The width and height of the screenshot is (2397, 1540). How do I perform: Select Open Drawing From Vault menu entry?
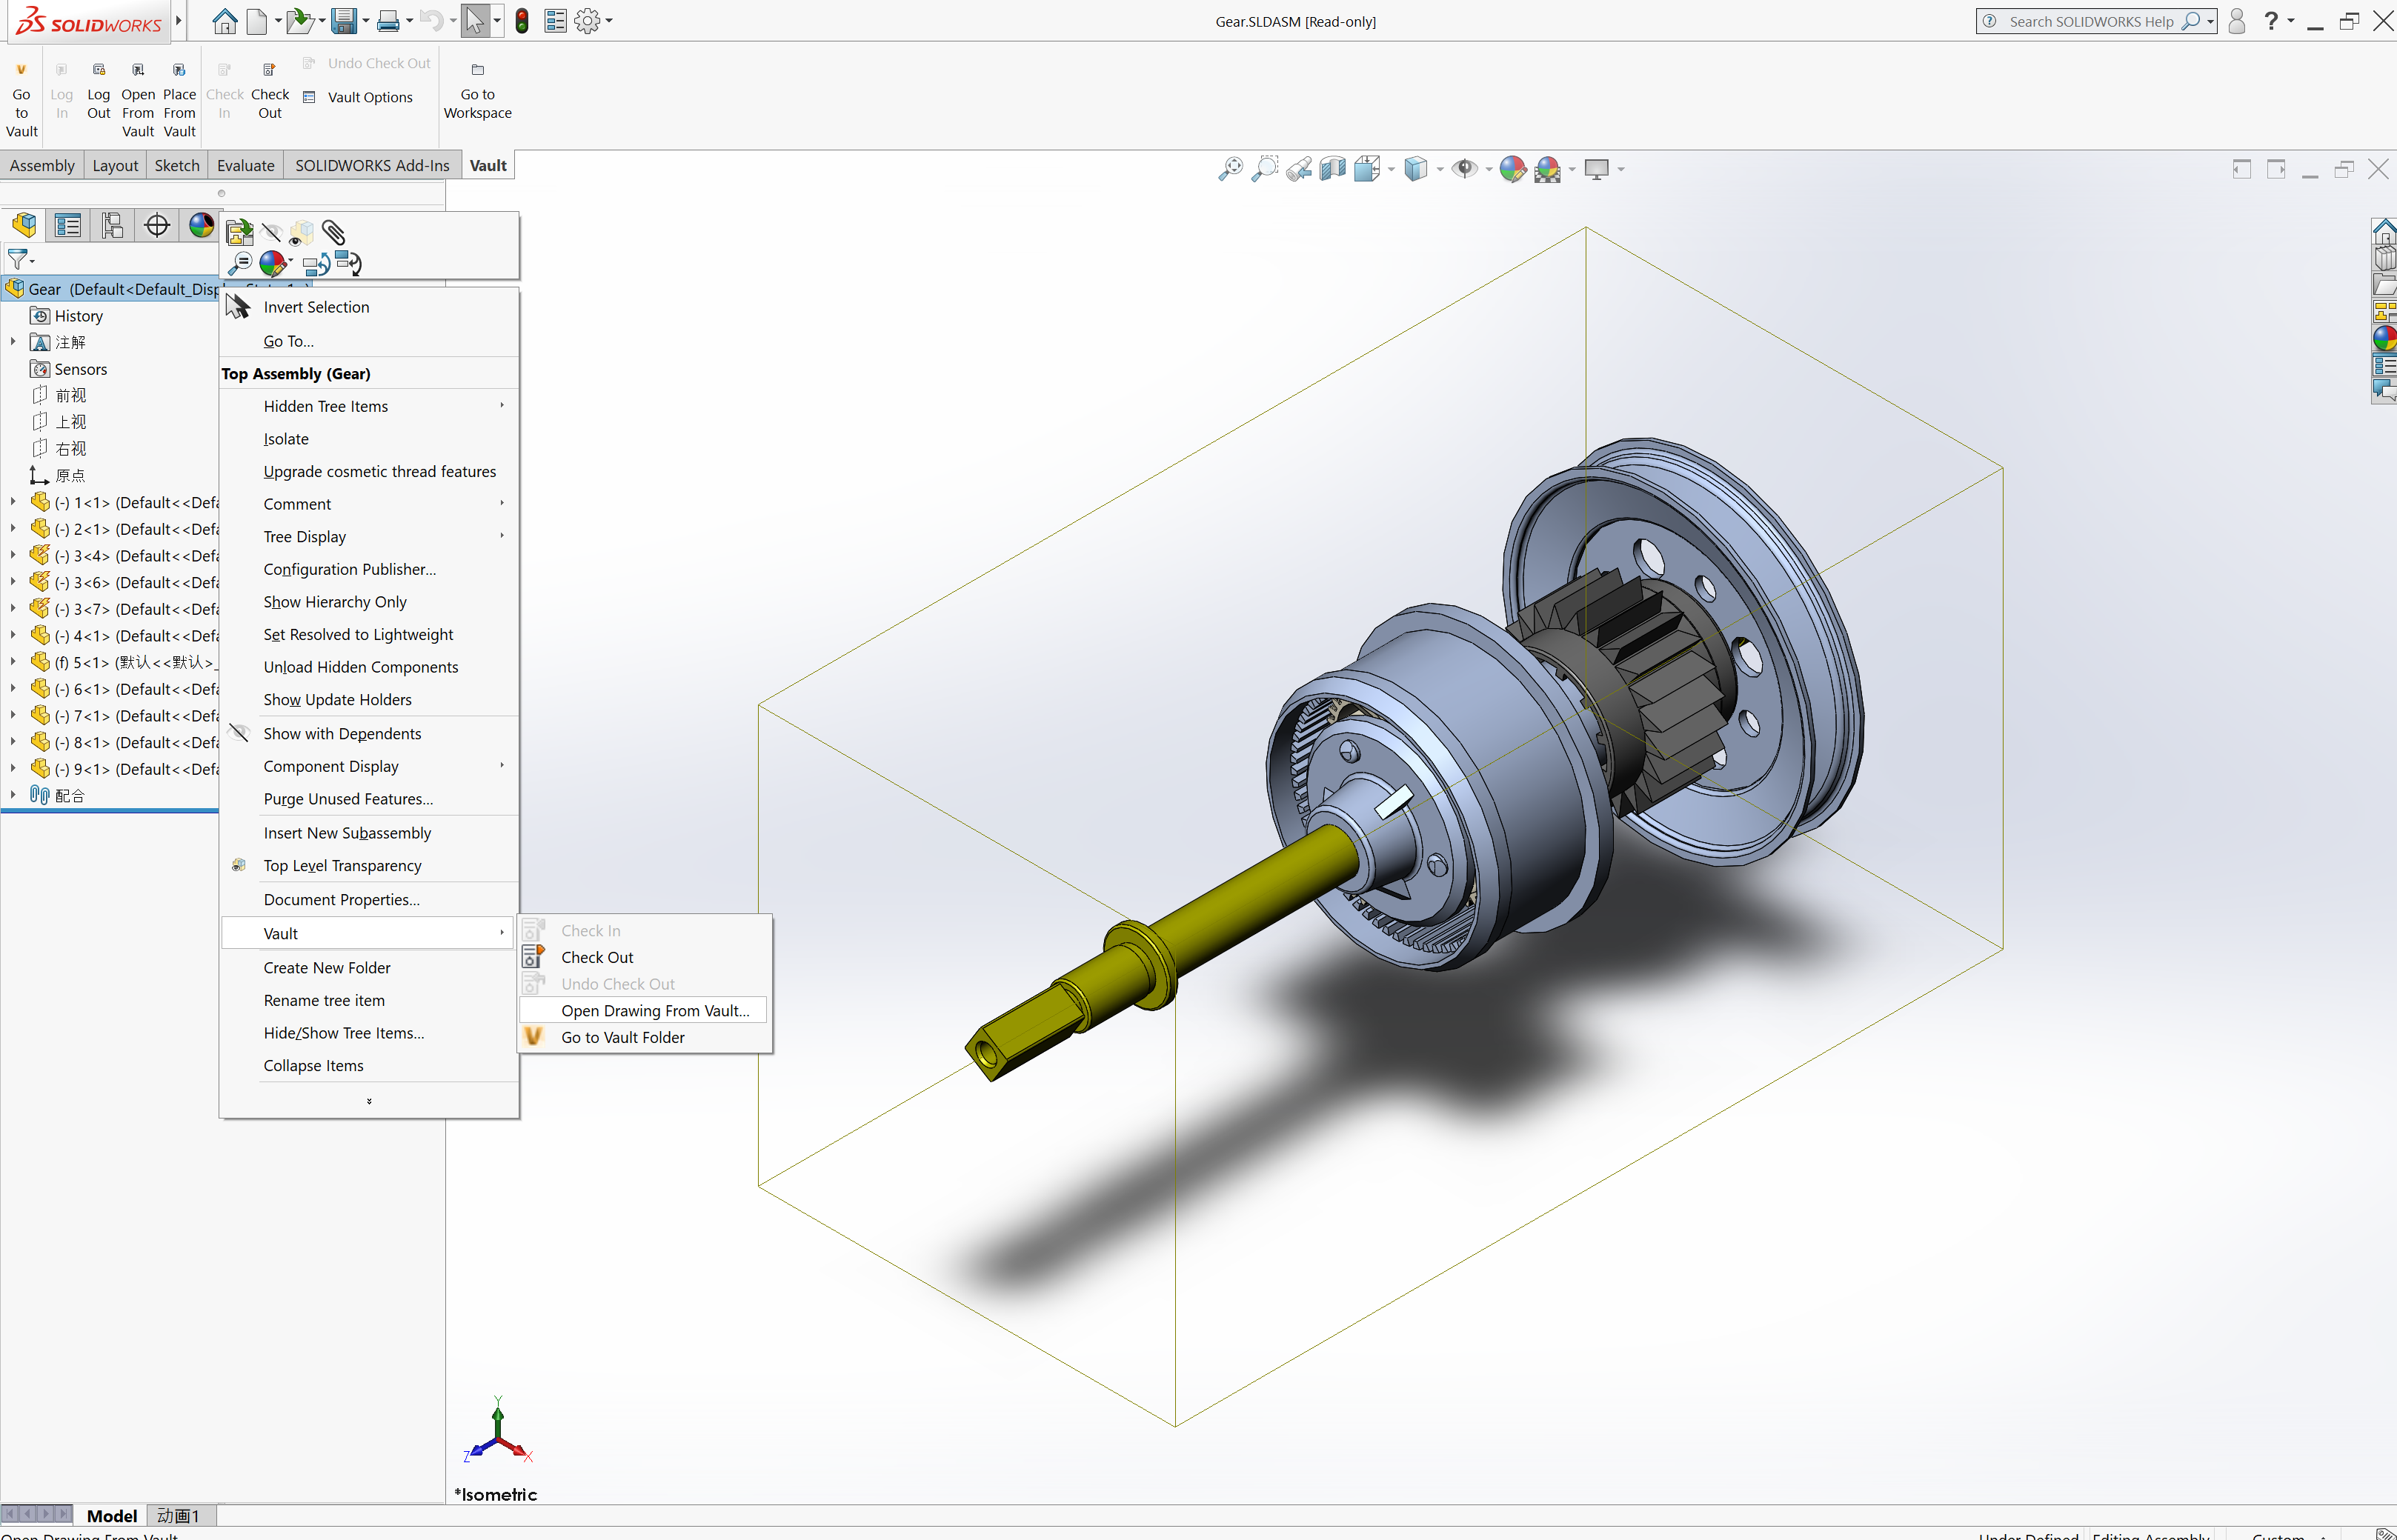click(654, 1011)
